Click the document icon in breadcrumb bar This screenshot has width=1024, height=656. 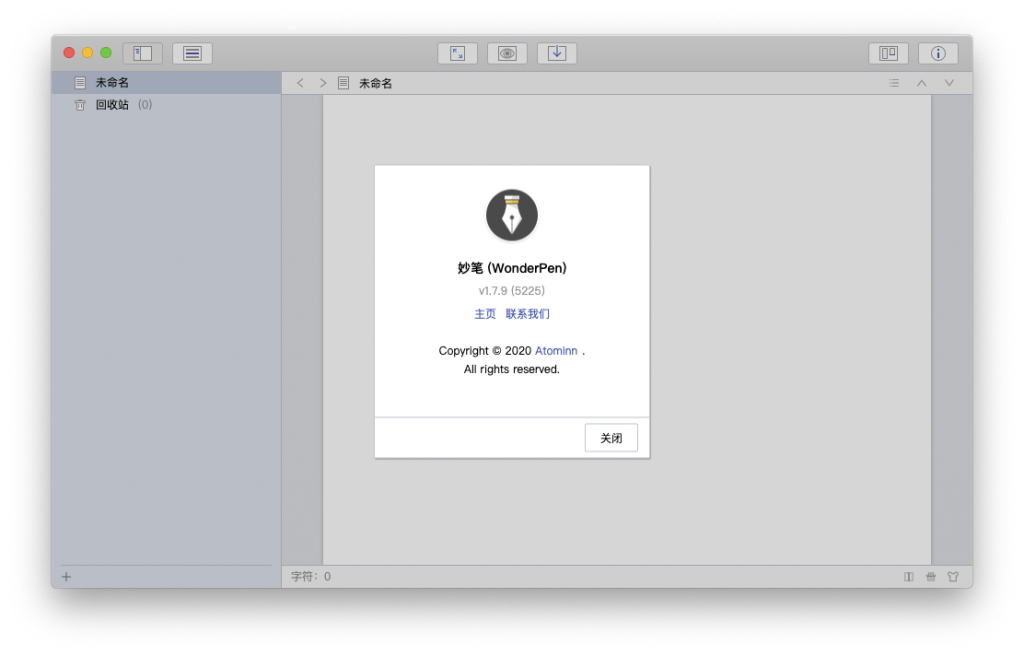344,83
